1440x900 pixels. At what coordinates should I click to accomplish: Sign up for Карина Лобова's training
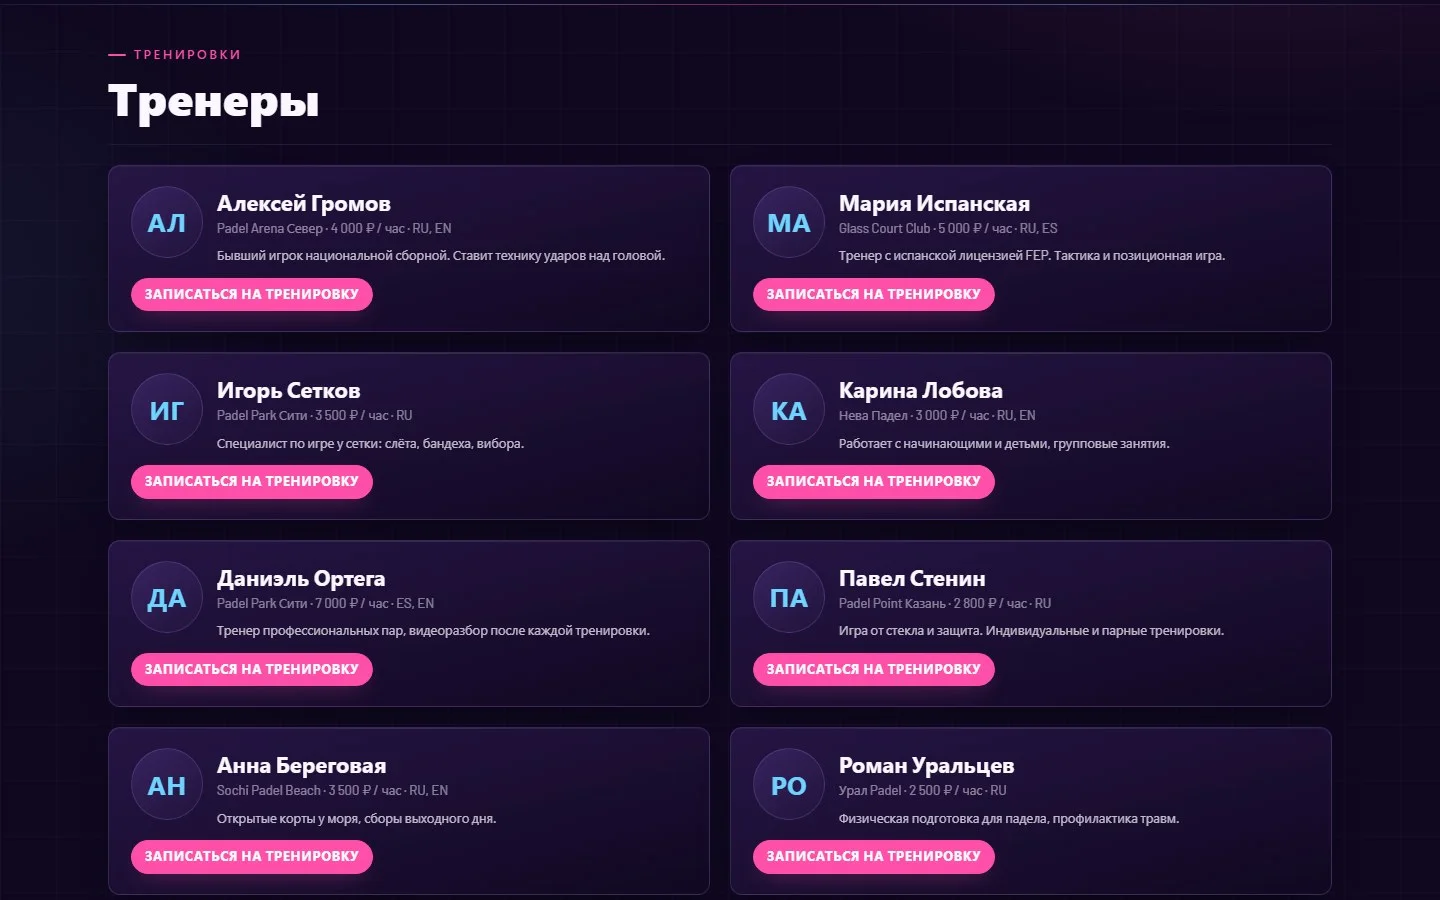(x=874, y=481)
